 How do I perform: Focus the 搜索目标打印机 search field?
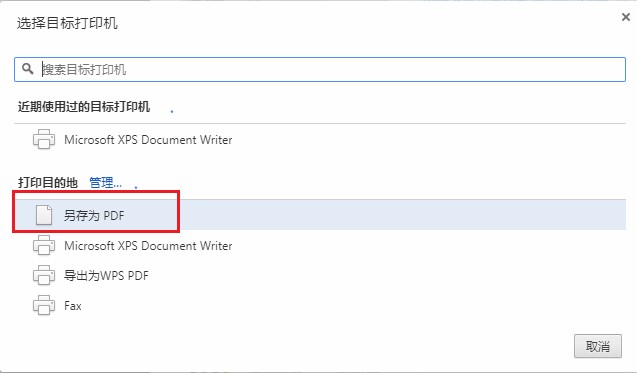(x=320, y=69)
